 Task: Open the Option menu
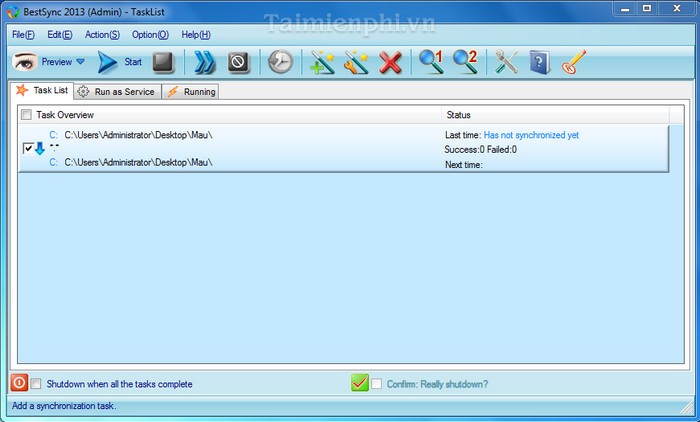coord(150,35)
